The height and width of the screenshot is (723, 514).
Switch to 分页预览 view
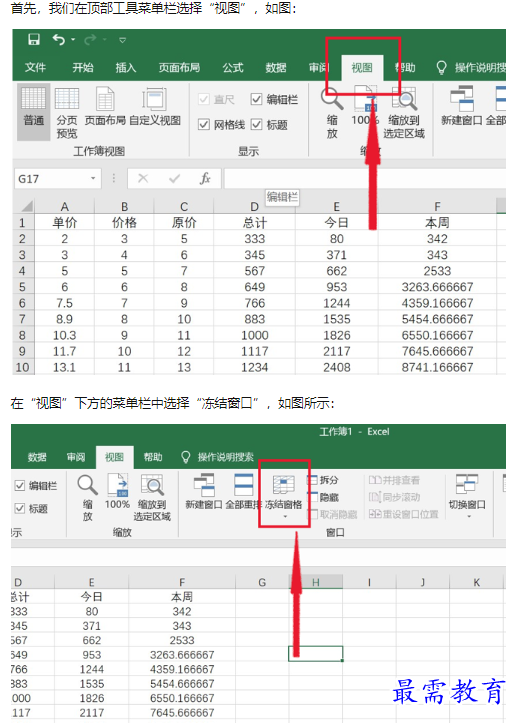(x=67, y=113)
